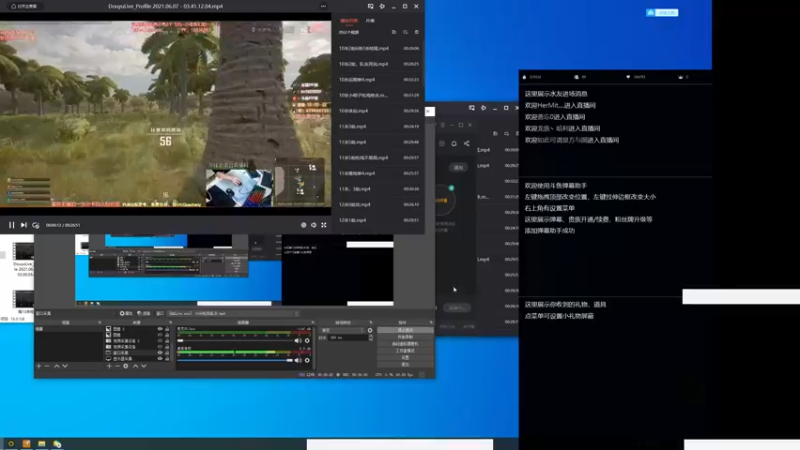Switch front player to mini-window mode
Screen dimensions: 800x450
tap(370, 6)
